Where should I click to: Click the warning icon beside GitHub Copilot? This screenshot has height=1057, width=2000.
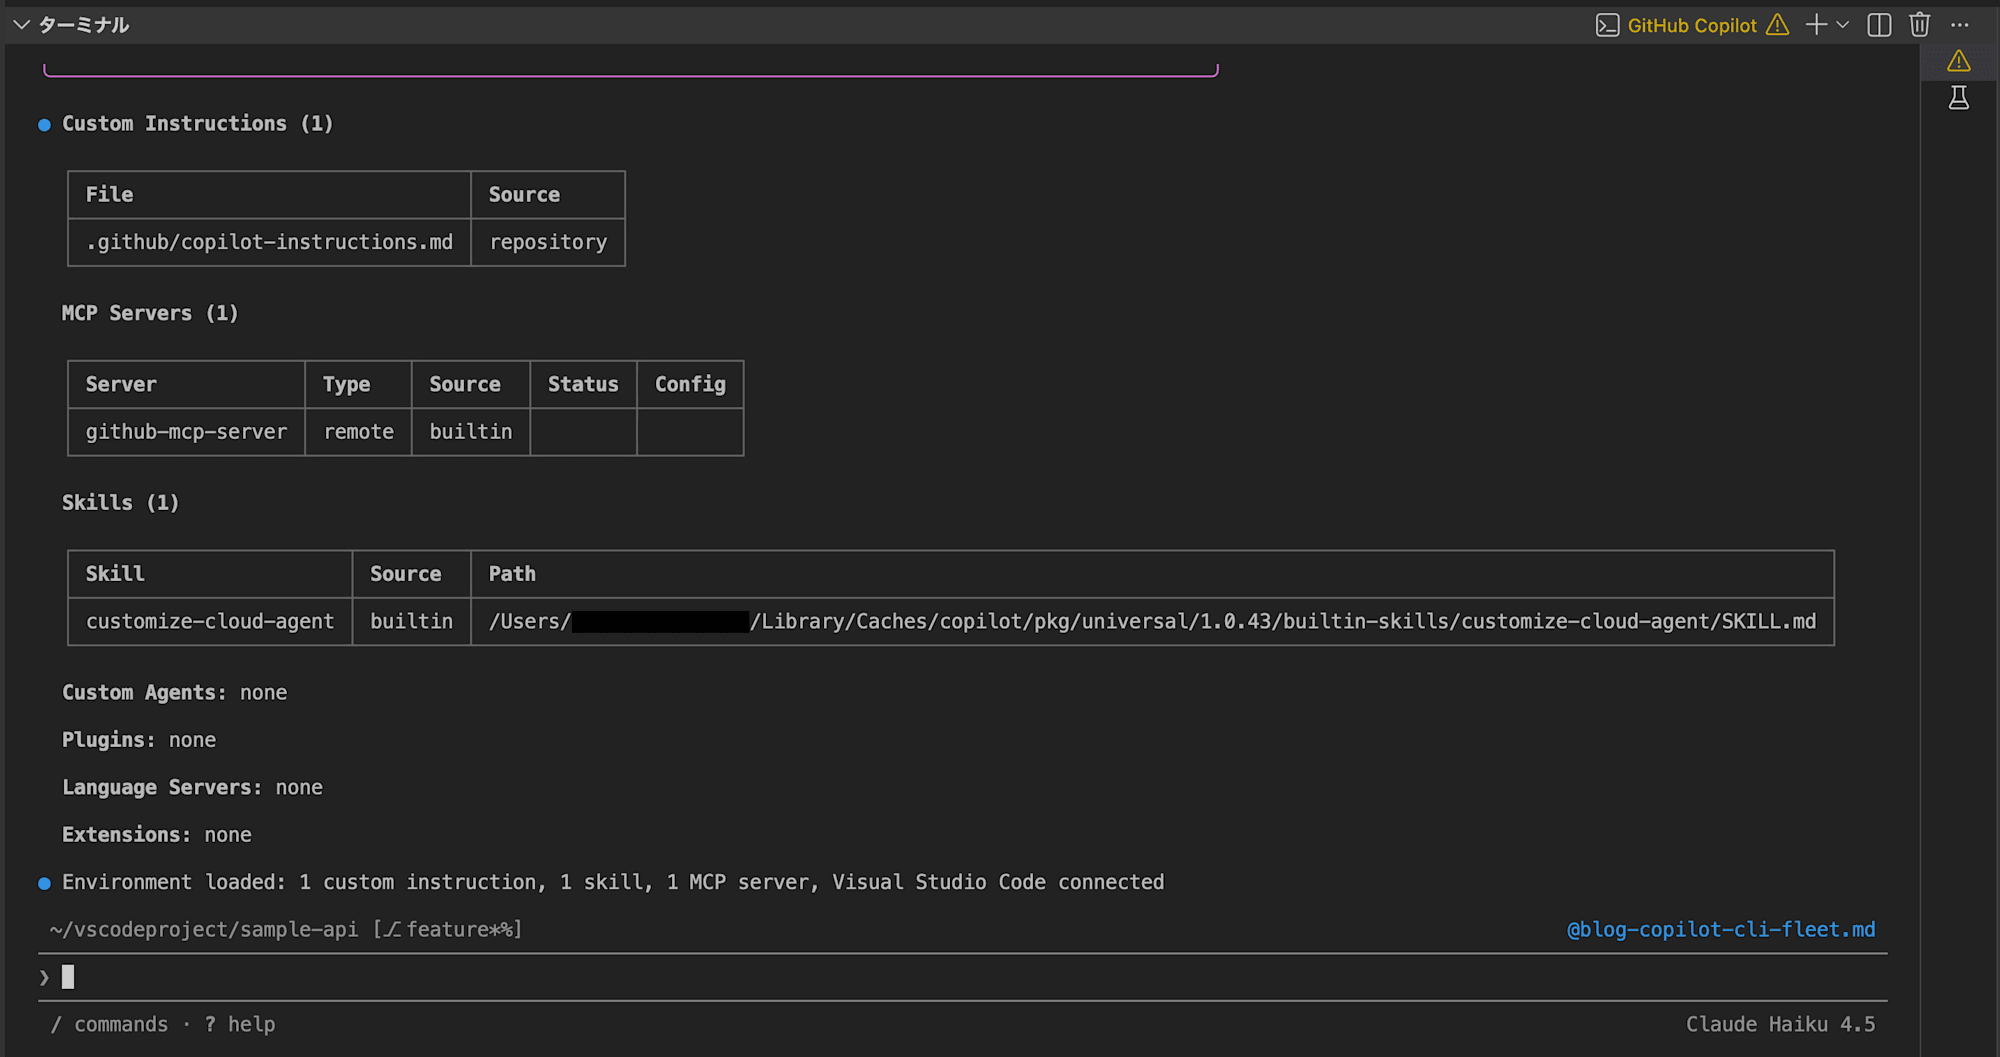[x=1777, y=25]
